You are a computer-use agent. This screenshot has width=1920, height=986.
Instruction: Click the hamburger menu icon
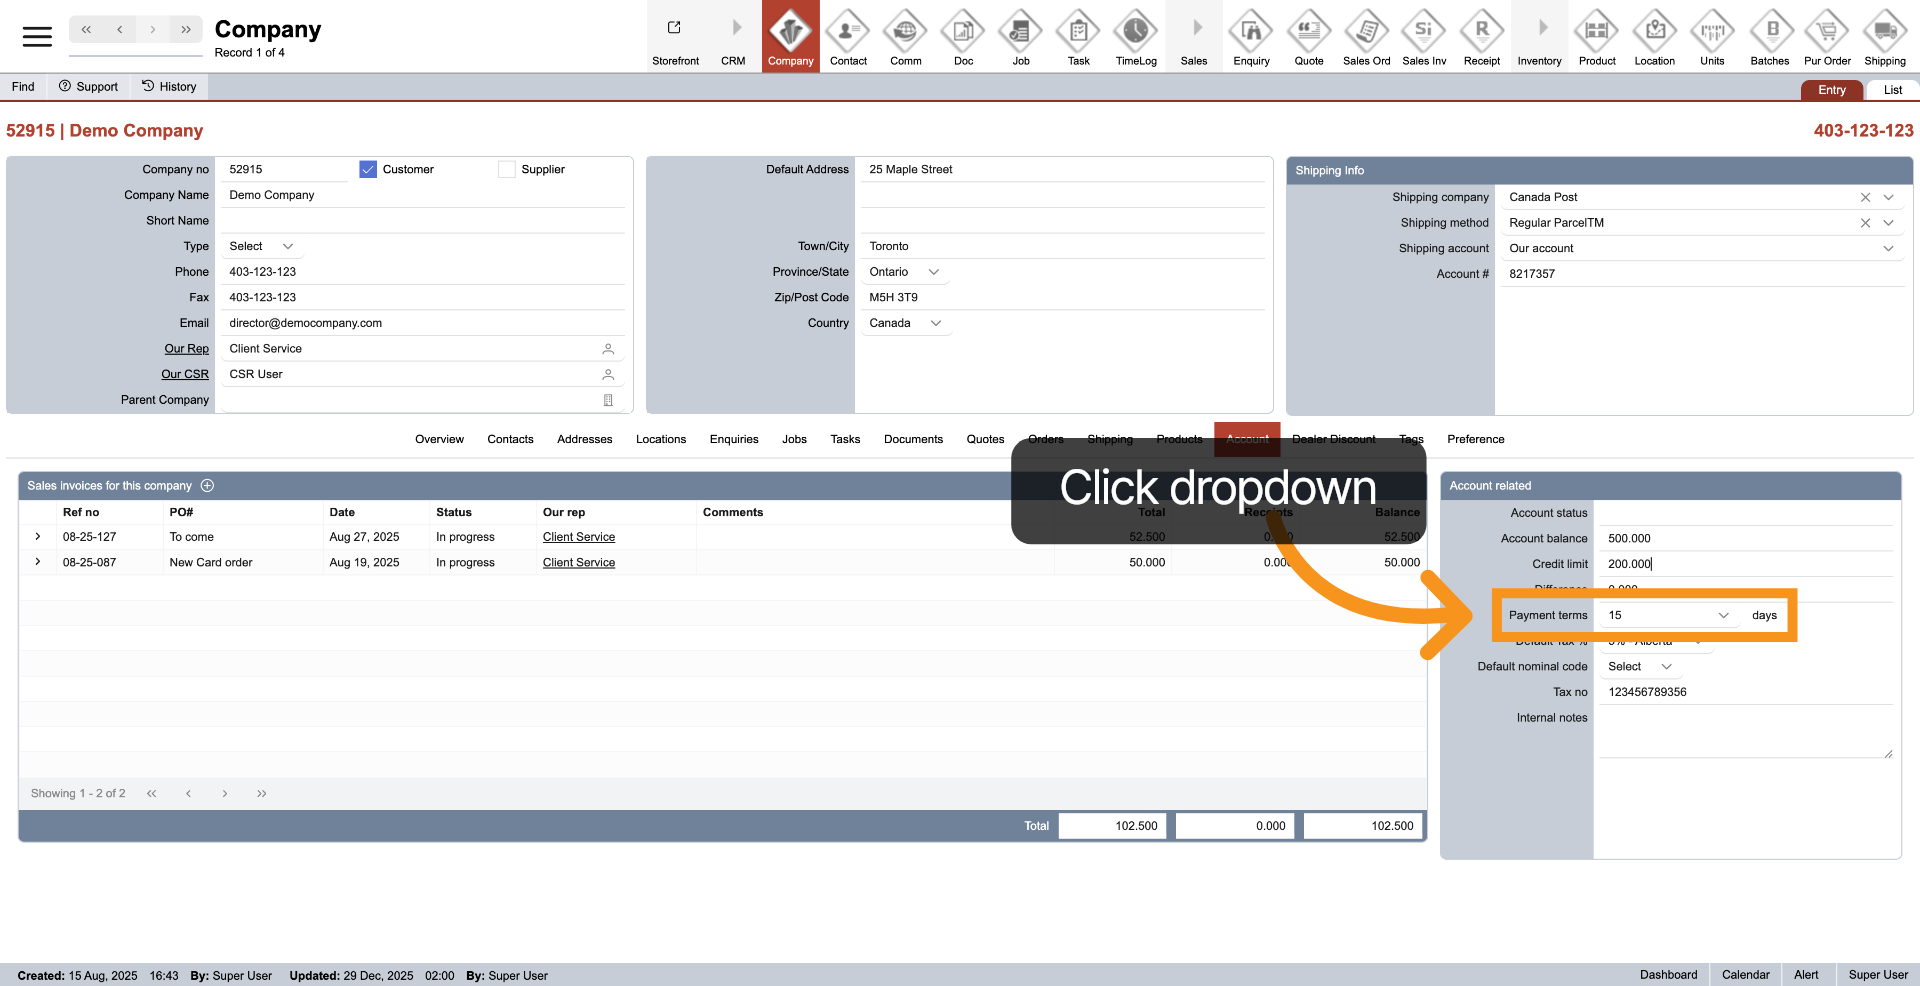coord(37,37)
